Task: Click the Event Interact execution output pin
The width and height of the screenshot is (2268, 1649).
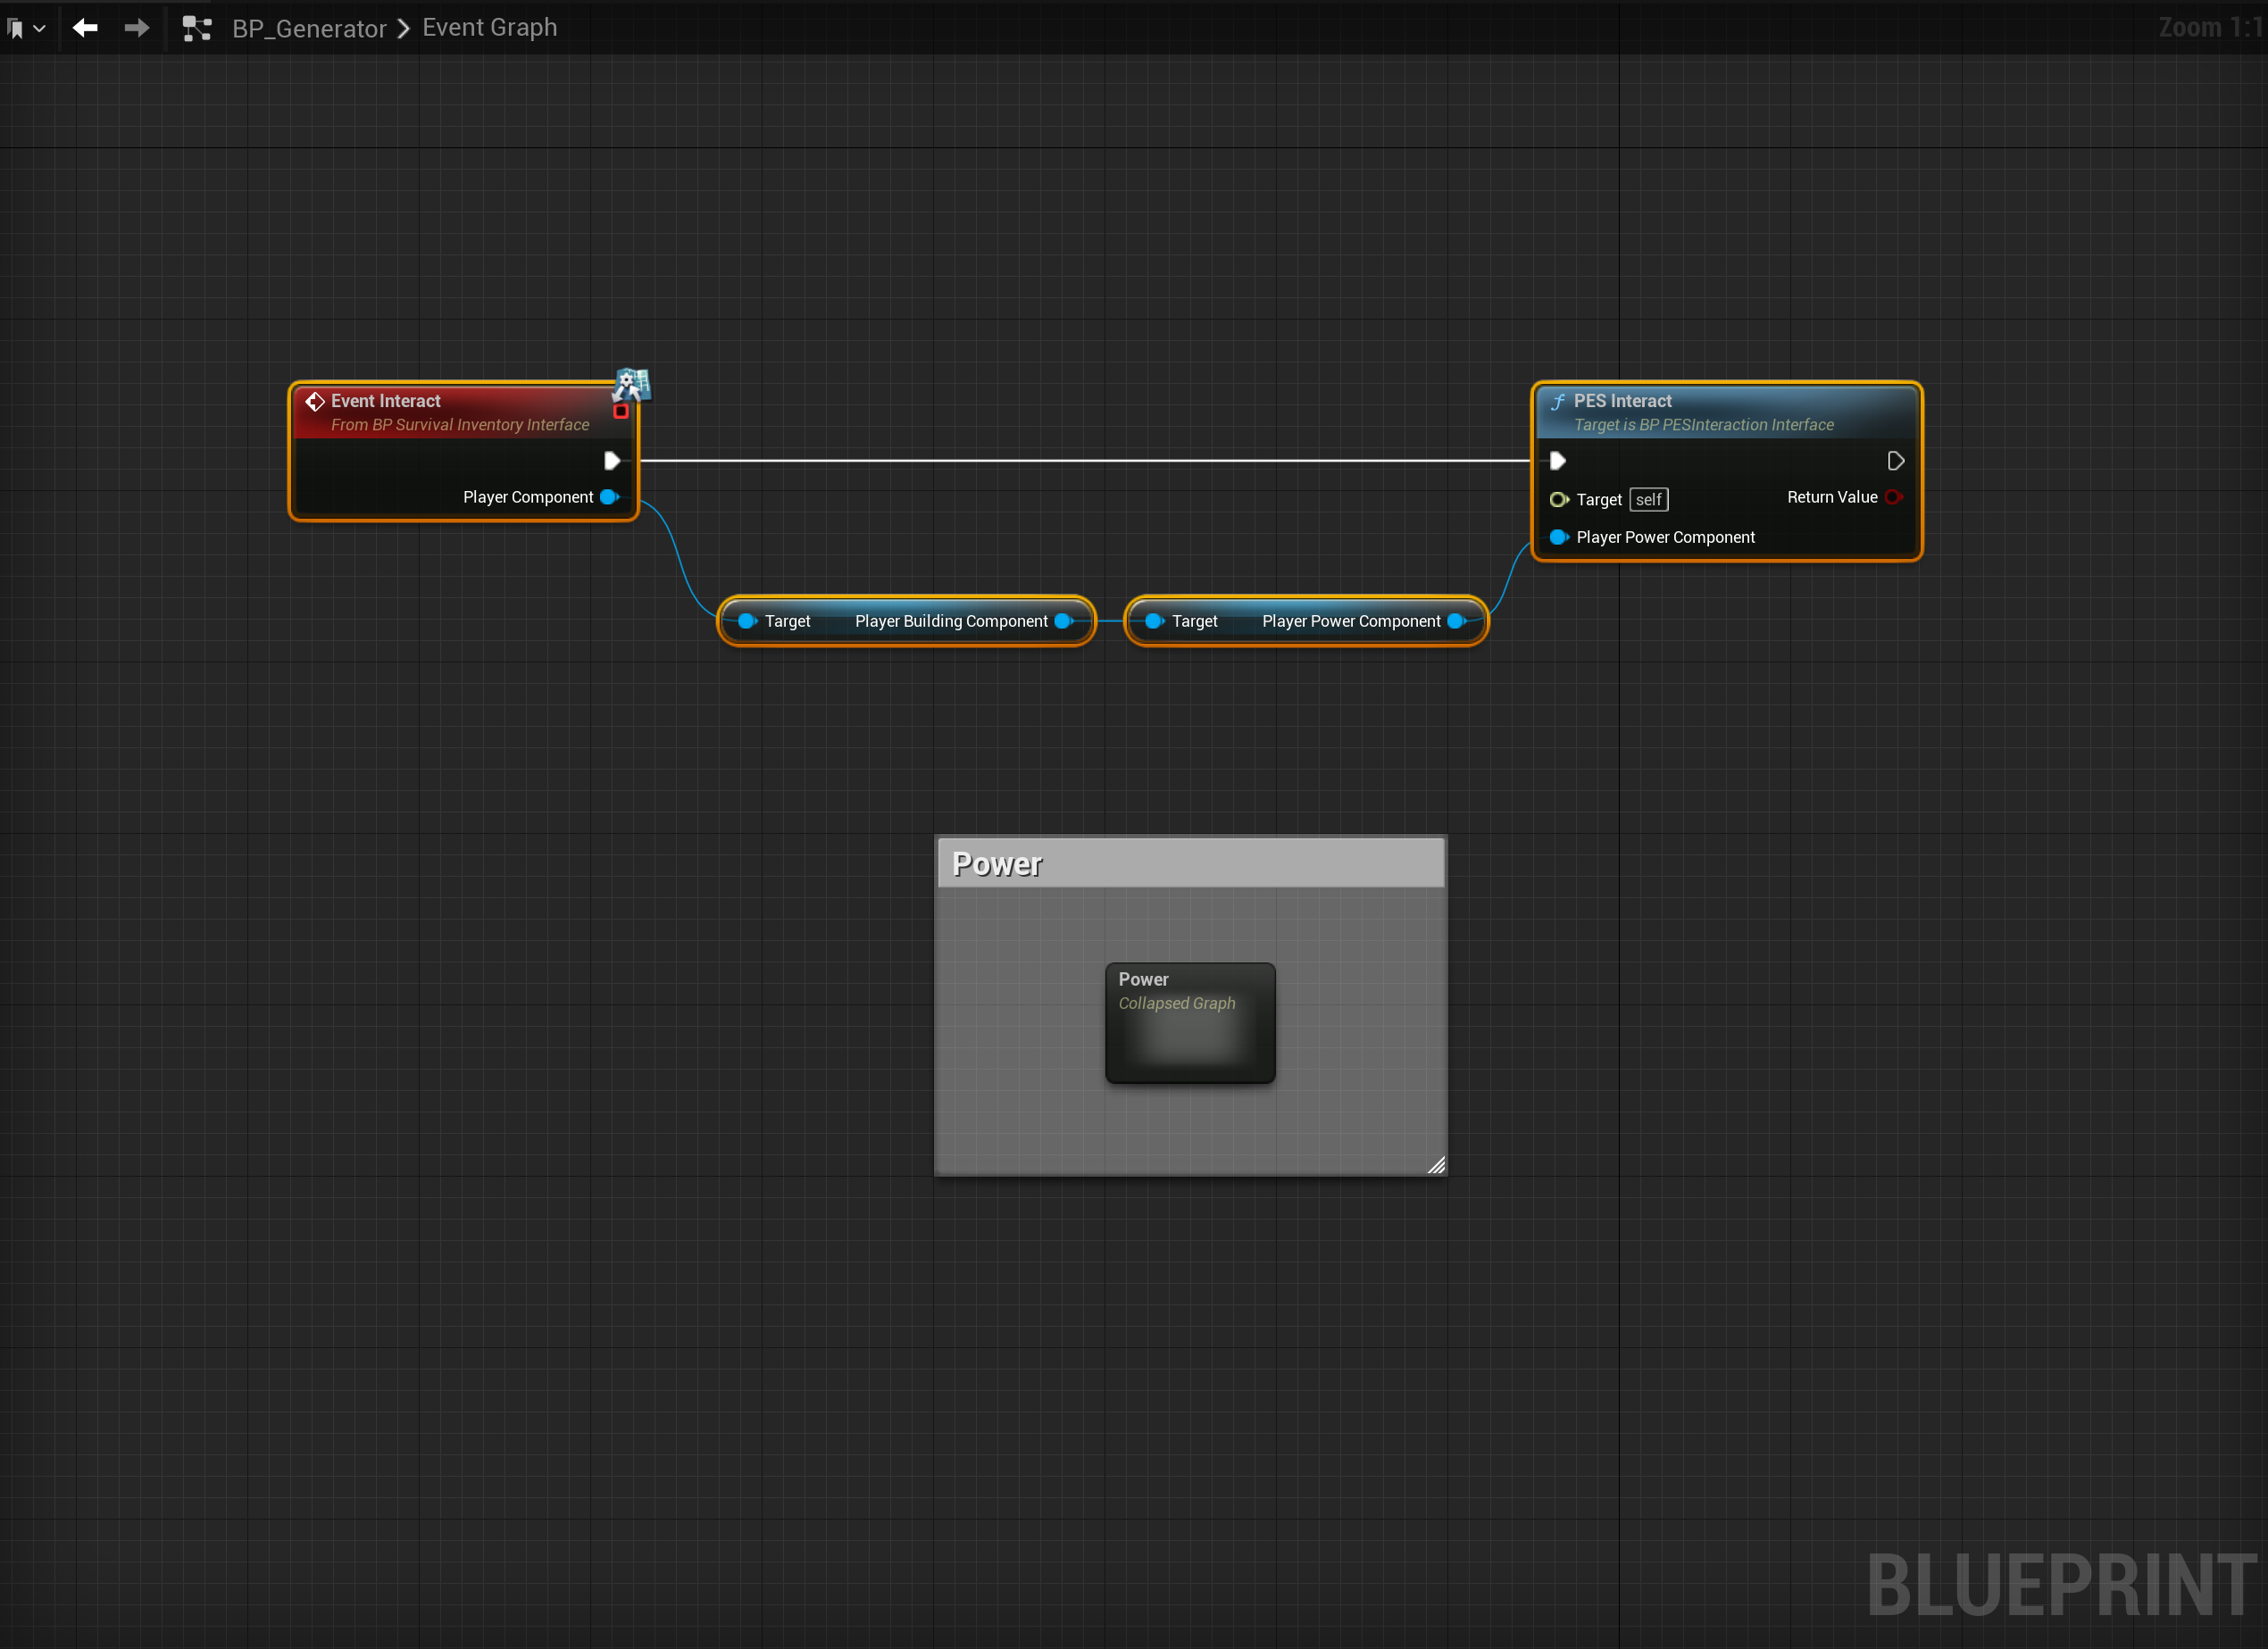Action: coord(612,461)
